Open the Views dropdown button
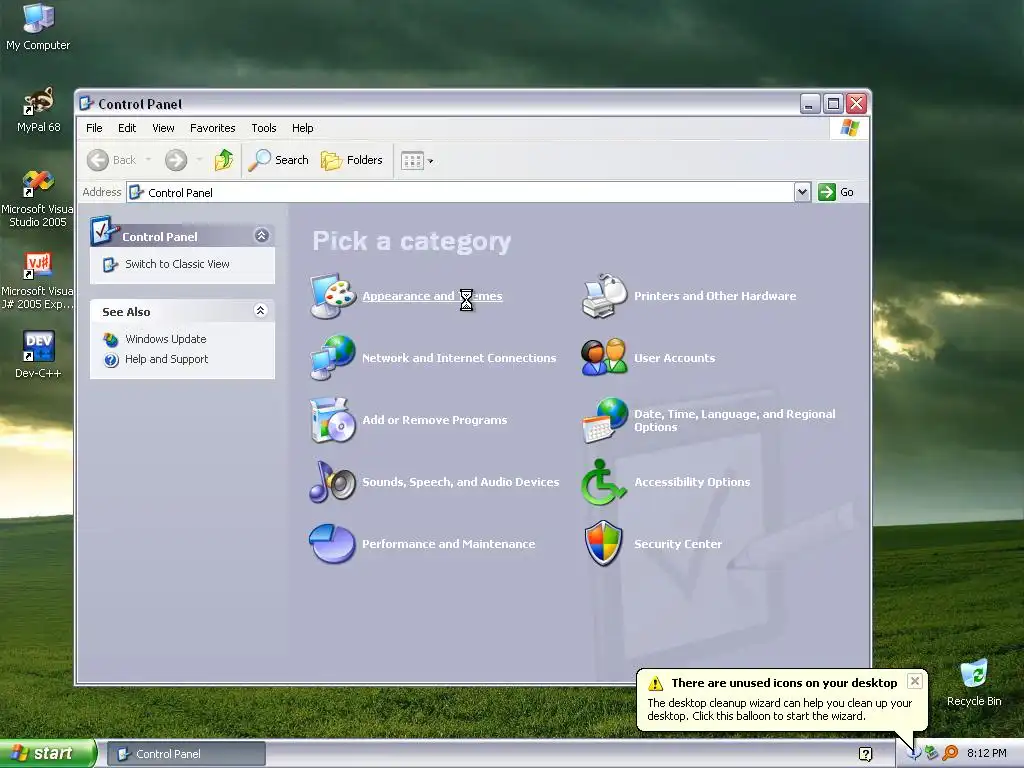Viewport: 1024px width, 768px height. pyautogui.click(x=417, y=160)
